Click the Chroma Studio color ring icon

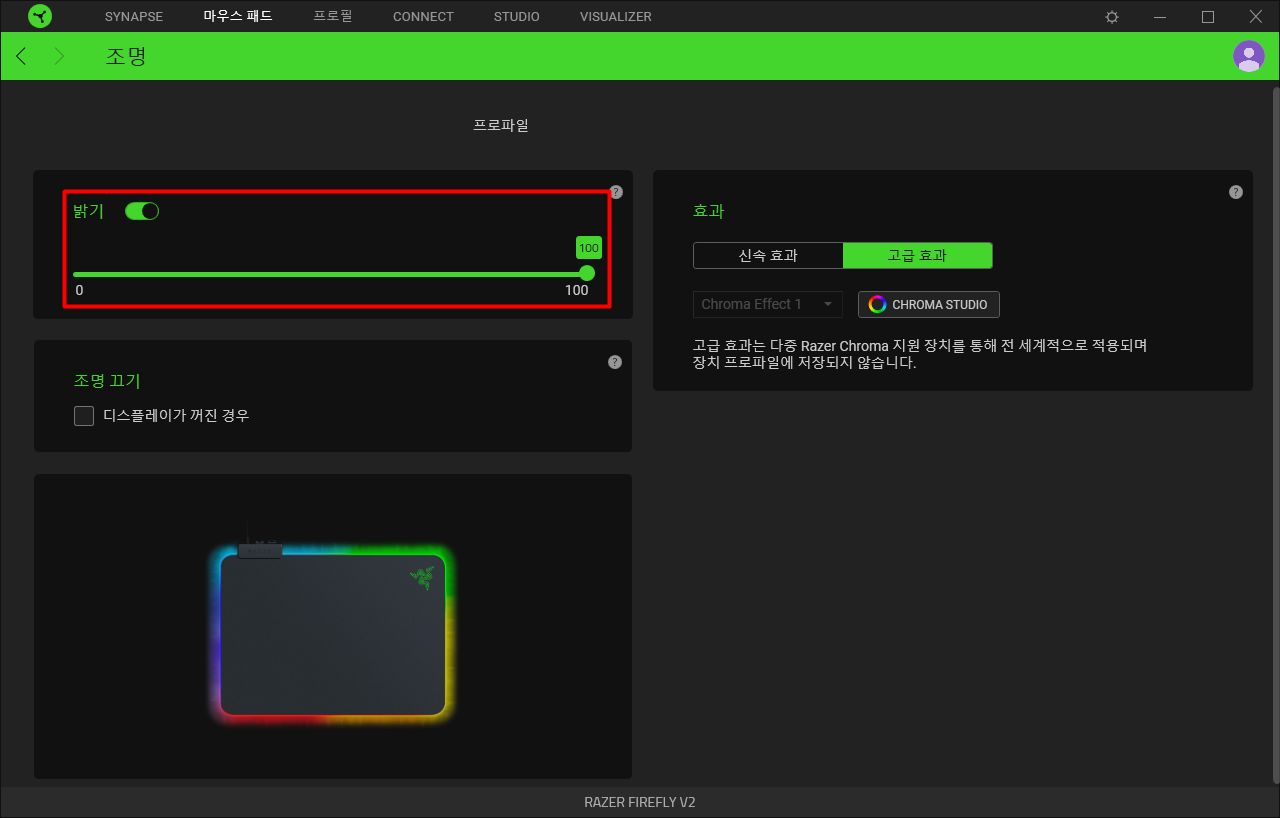(x=877, y=305)
